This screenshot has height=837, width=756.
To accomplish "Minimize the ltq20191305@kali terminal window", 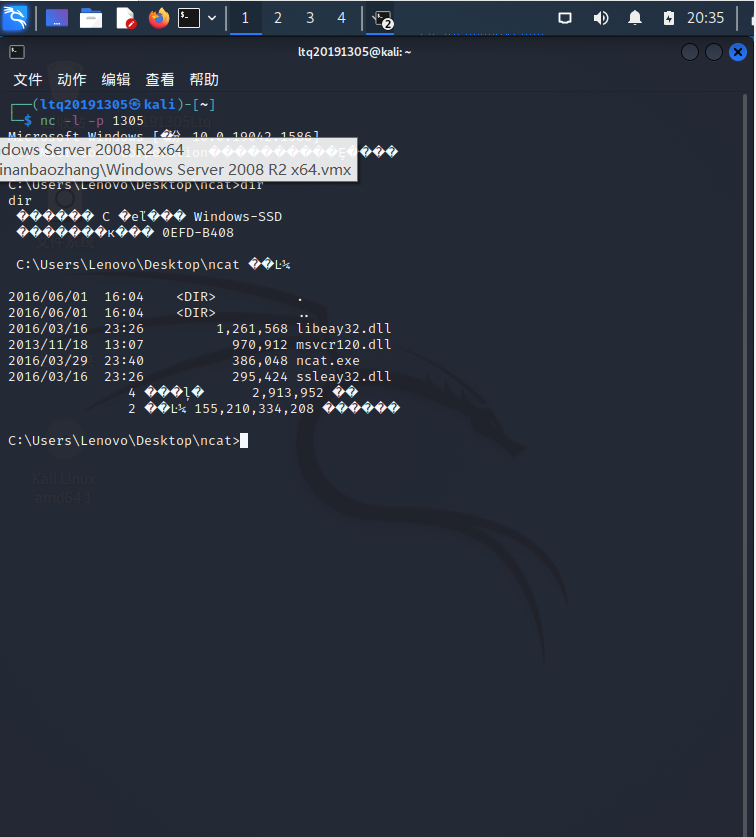I will pyautogui.click(x=690, y=52).
